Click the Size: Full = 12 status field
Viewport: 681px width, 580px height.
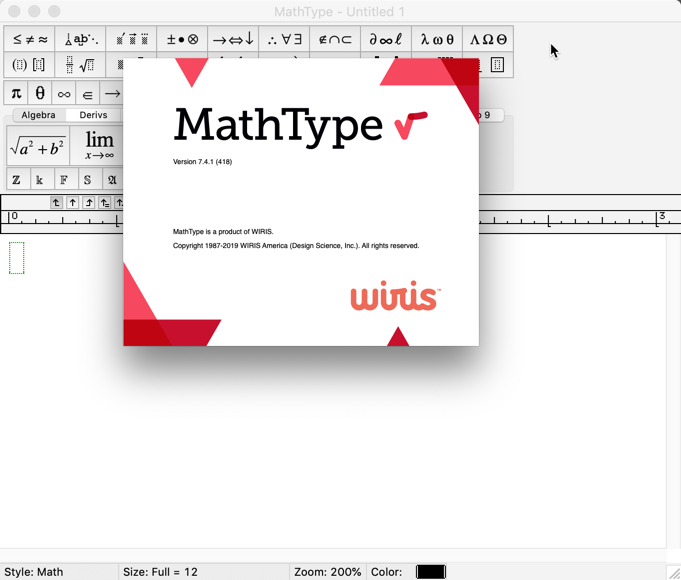coord(204,572)
